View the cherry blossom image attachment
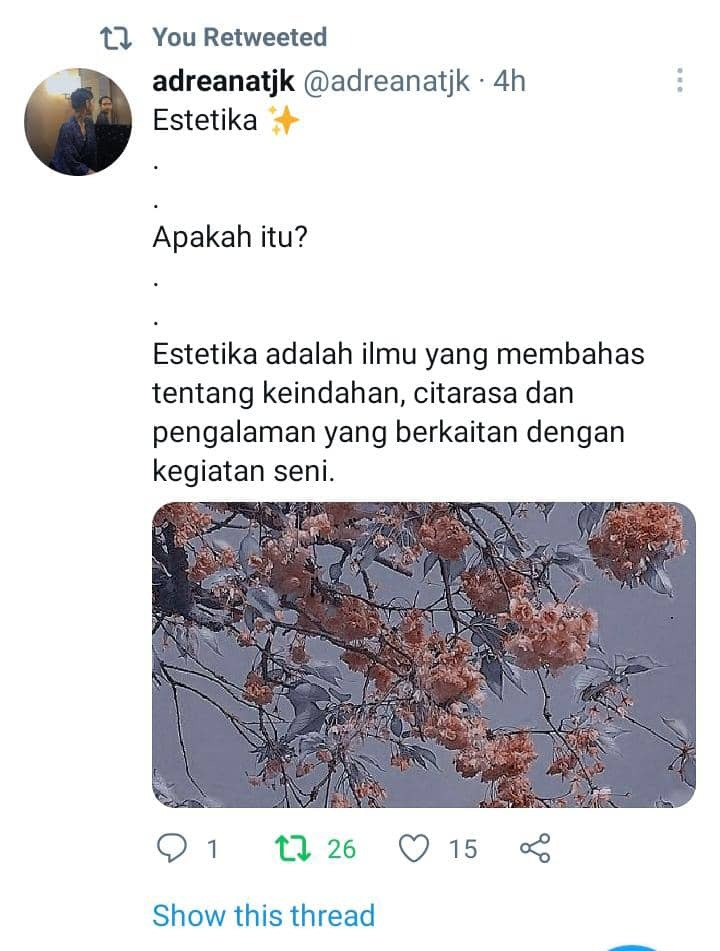 423,655
